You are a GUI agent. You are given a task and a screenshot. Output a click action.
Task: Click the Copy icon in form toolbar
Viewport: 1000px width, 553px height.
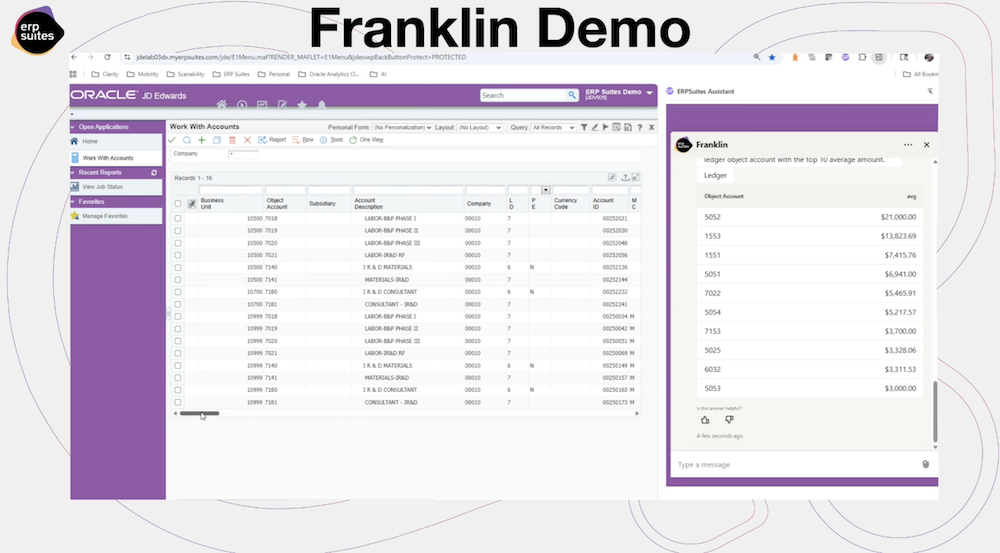click(x=217, y=140)
